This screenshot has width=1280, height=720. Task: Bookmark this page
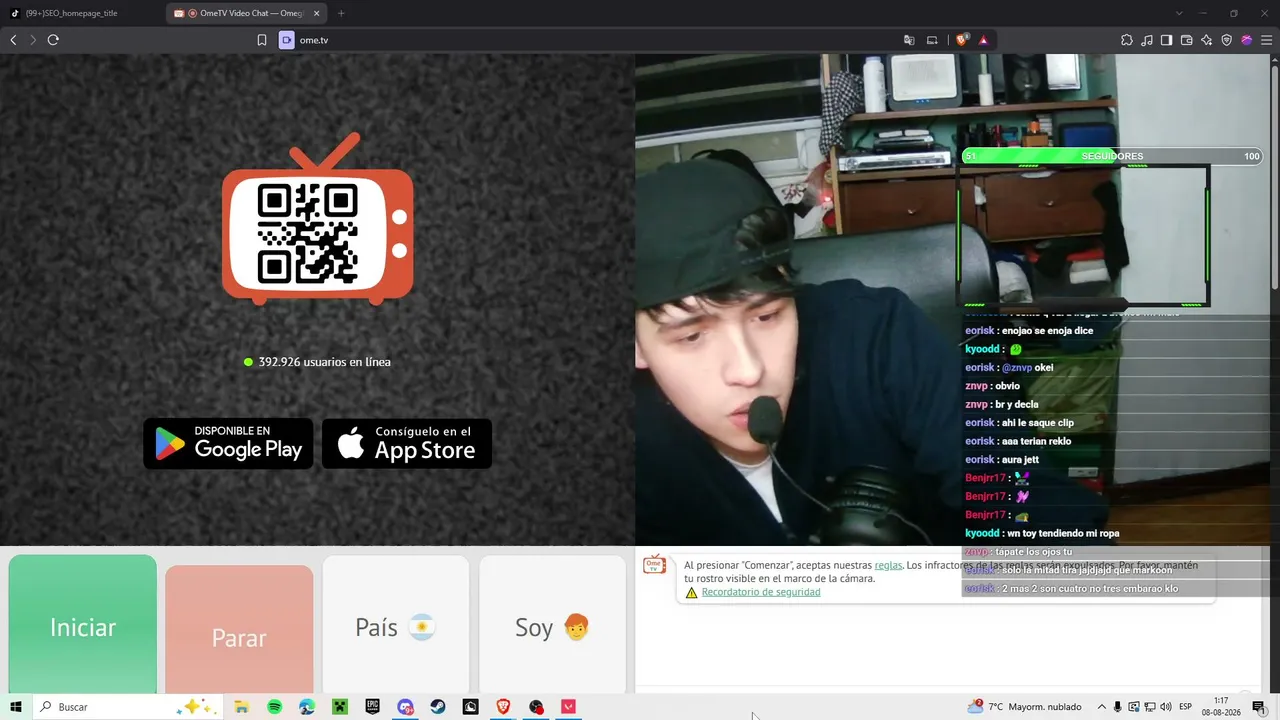[262, 40]
